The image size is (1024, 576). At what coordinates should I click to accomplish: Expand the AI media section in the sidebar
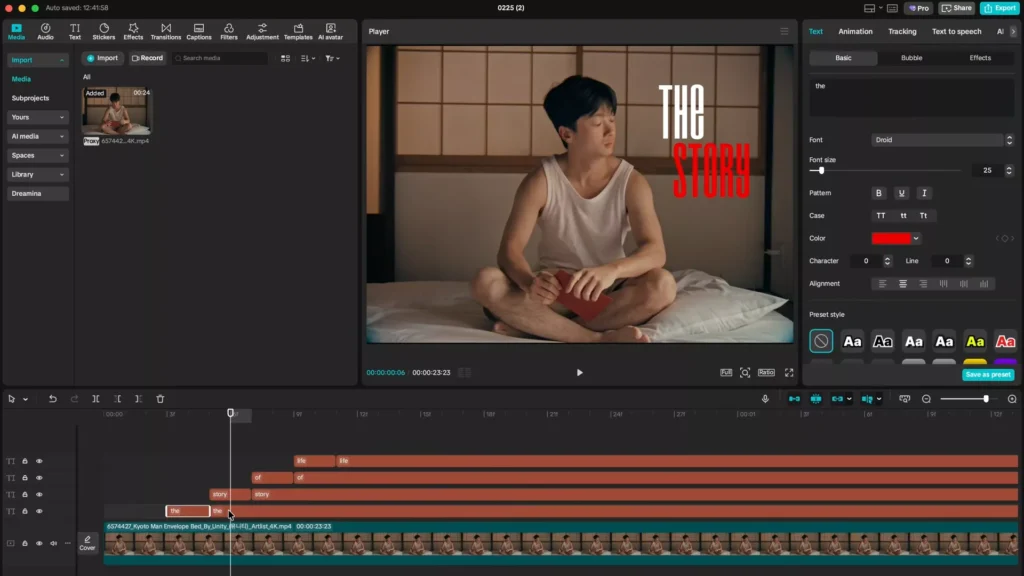point(37,136)
